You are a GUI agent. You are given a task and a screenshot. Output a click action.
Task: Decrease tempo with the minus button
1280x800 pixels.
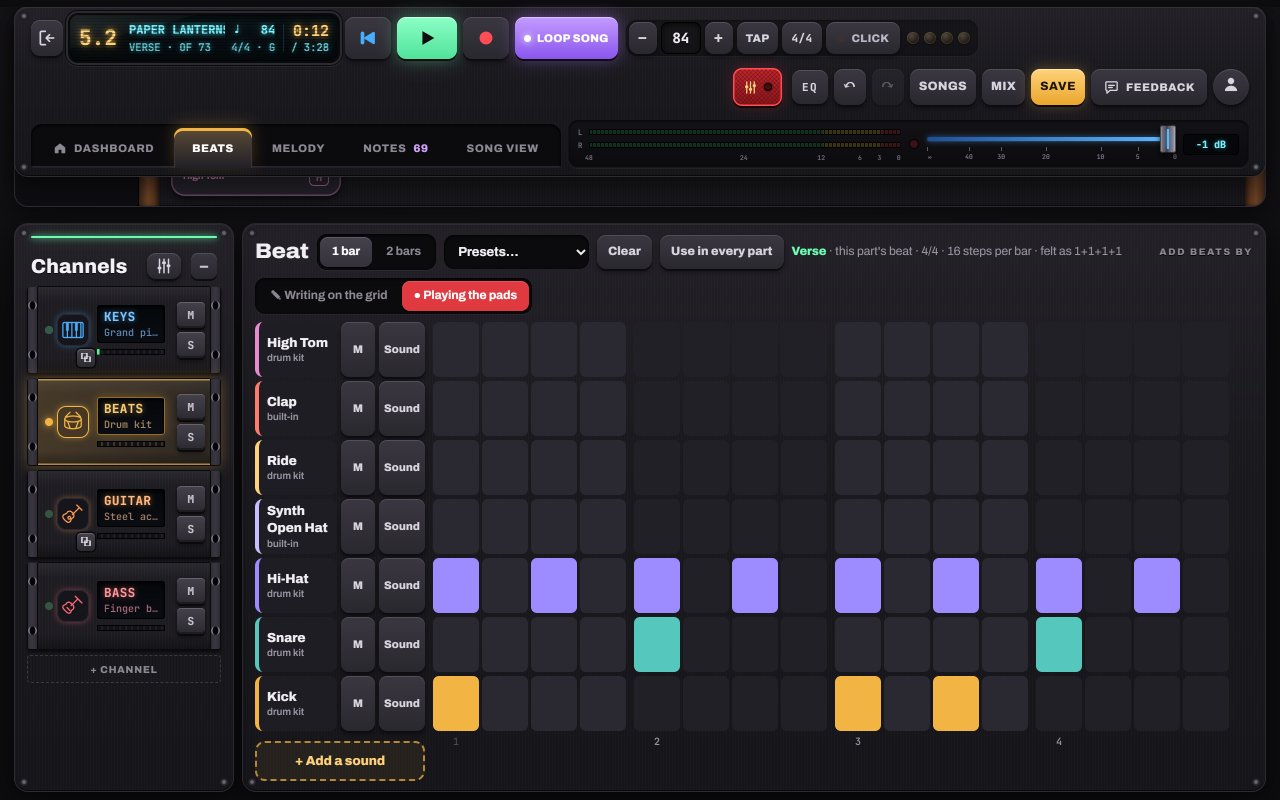(x=642, y=38)
